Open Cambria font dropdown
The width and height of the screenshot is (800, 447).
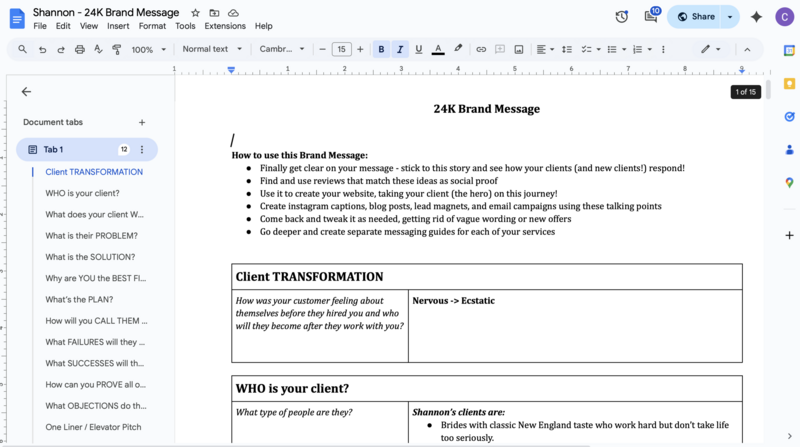[x=282, y=49]
